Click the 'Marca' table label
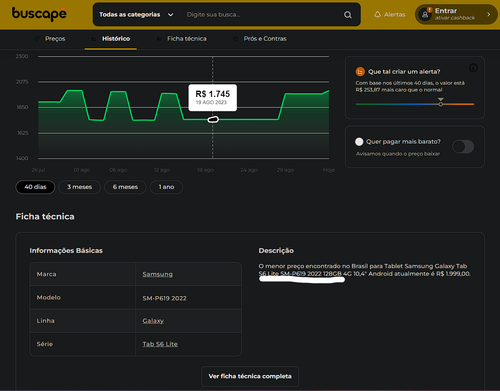Viewport: 500px width, 391px height. point(46,274)
